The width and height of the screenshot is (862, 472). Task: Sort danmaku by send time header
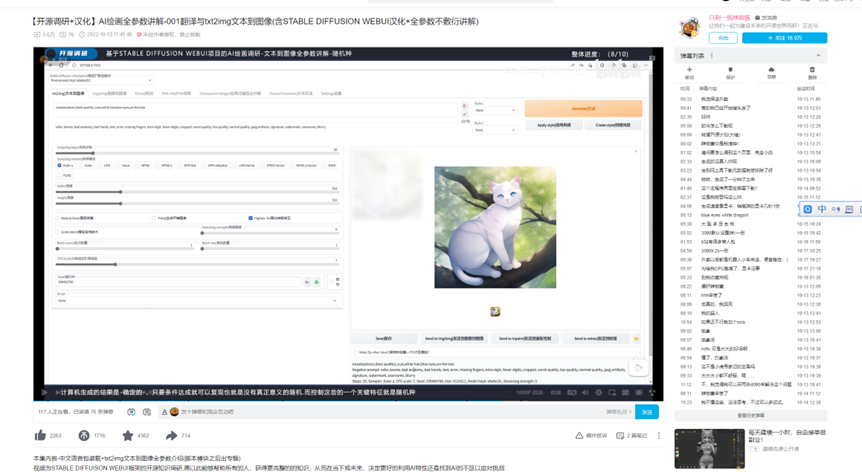[x=806, y=88]
